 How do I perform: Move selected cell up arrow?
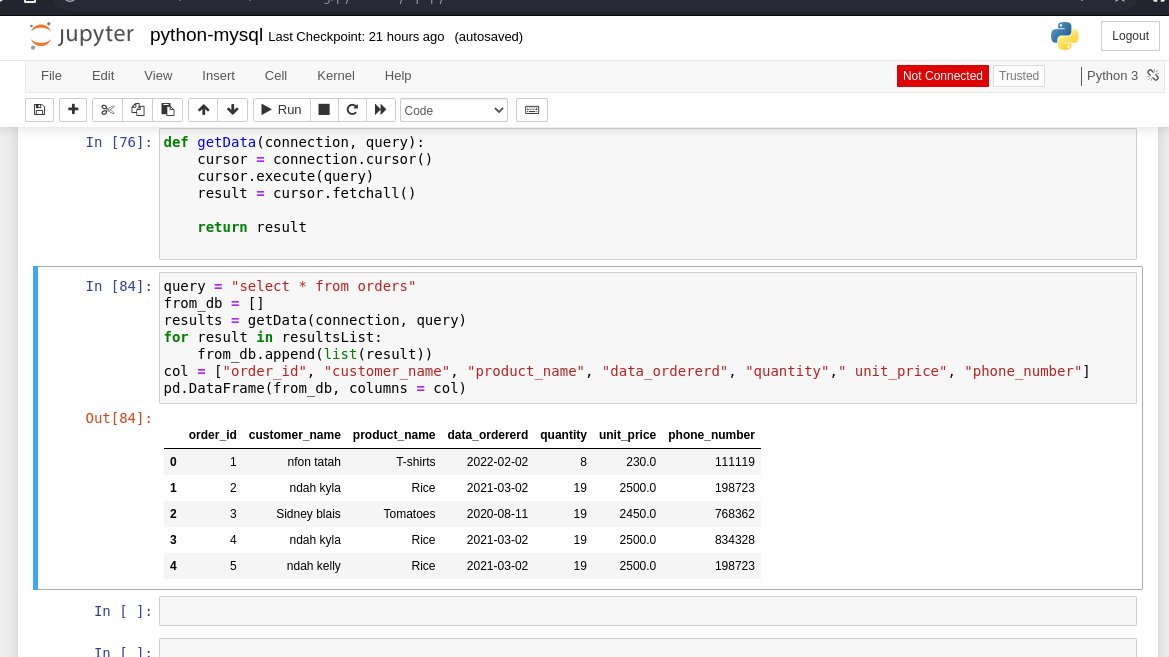tap(204, 110)
